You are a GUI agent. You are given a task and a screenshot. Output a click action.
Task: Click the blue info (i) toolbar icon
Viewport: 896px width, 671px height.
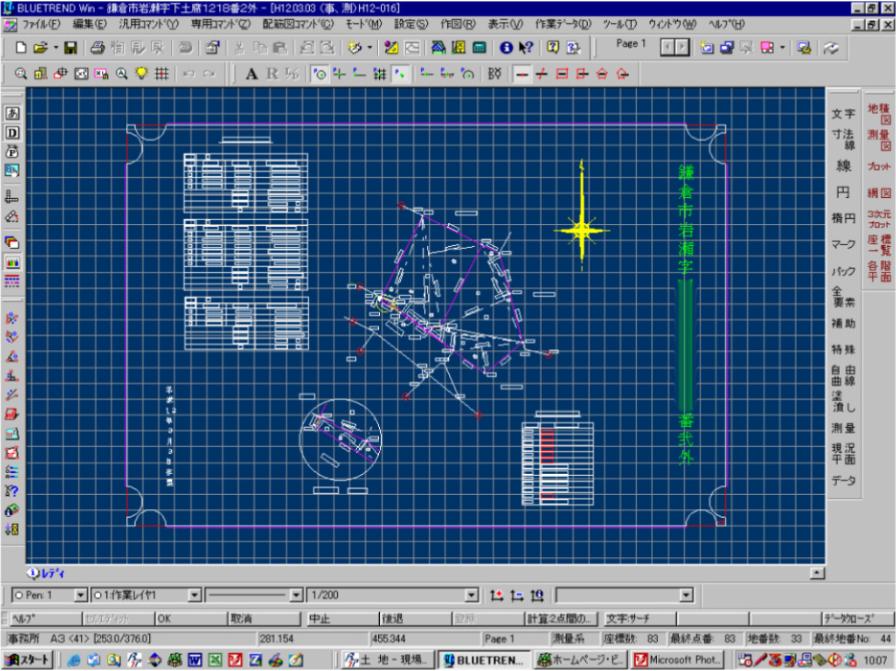click(505, 46)
